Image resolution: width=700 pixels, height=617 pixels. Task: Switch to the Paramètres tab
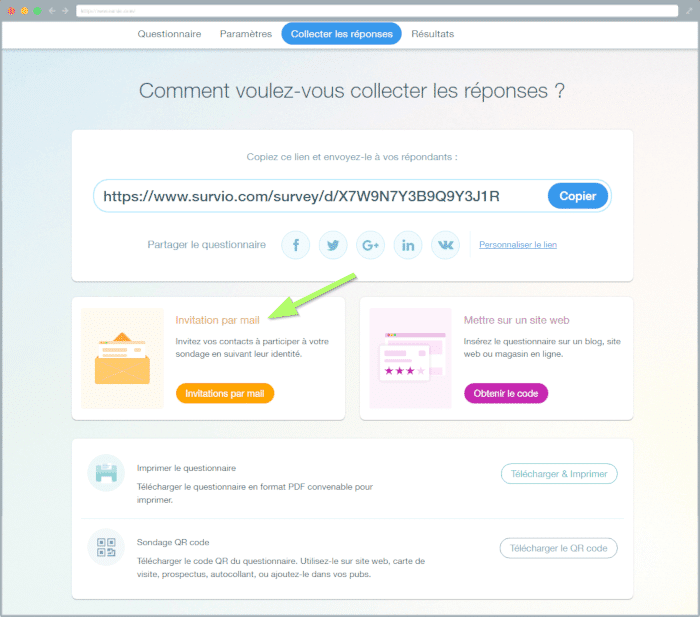(x=245, y=34)
